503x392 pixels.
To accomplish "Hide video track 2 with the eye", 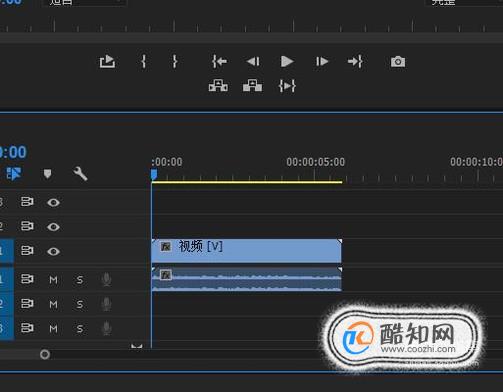I will tap(53, 227).
